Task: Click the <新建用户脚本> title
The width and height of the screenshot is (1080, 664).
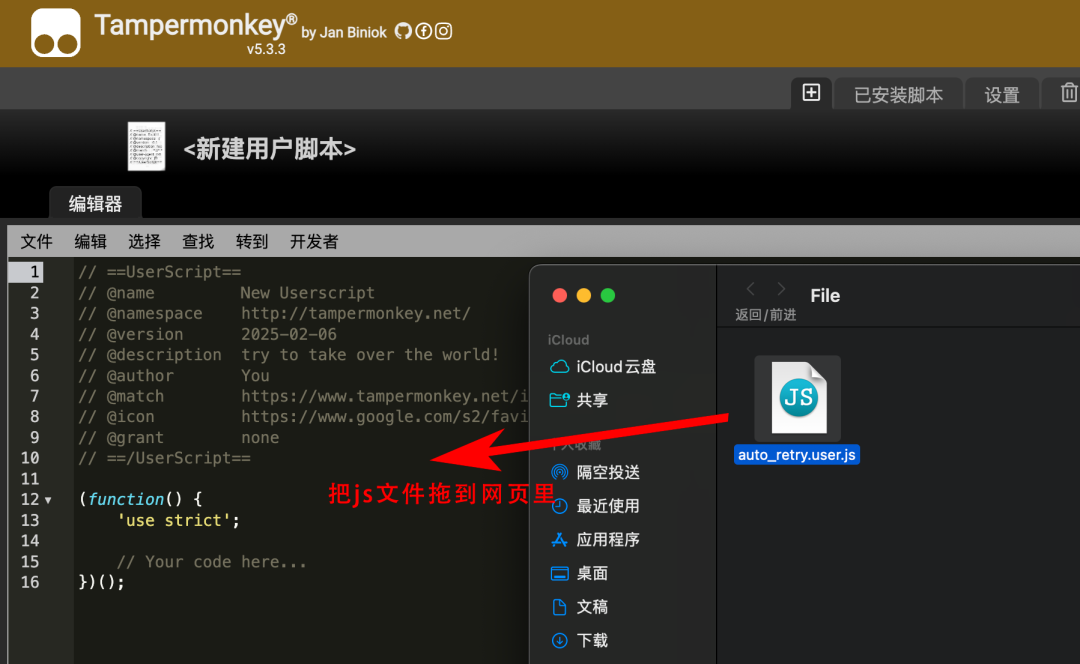Action: (269, 149)
